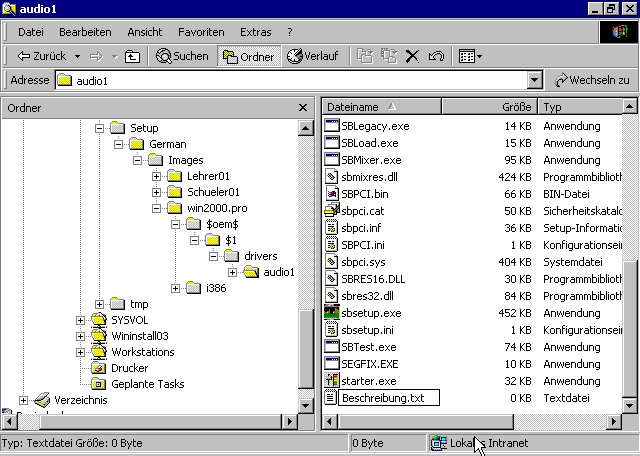Sort by the Typ column header

click(x=581, y=107)
